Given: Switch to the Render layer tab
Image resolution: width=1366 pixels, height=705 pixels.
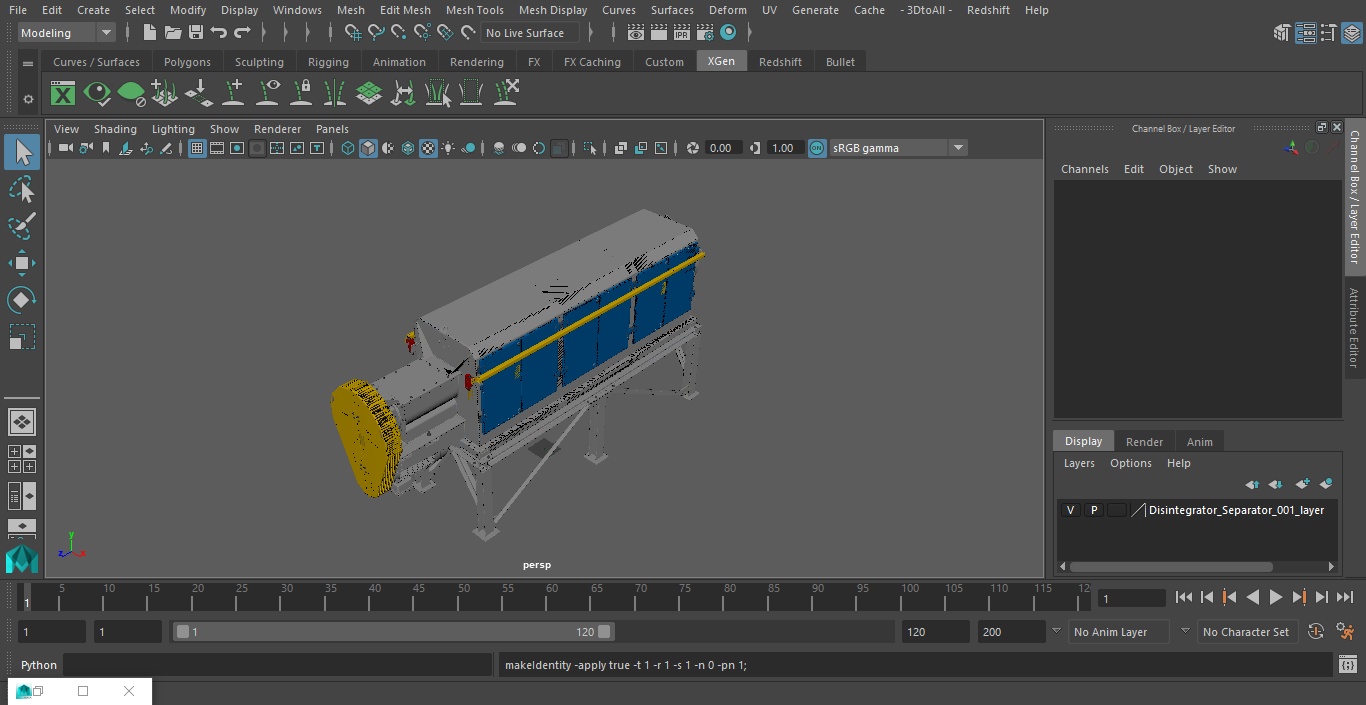Looking at the screenshot, I should [1144, 442].
